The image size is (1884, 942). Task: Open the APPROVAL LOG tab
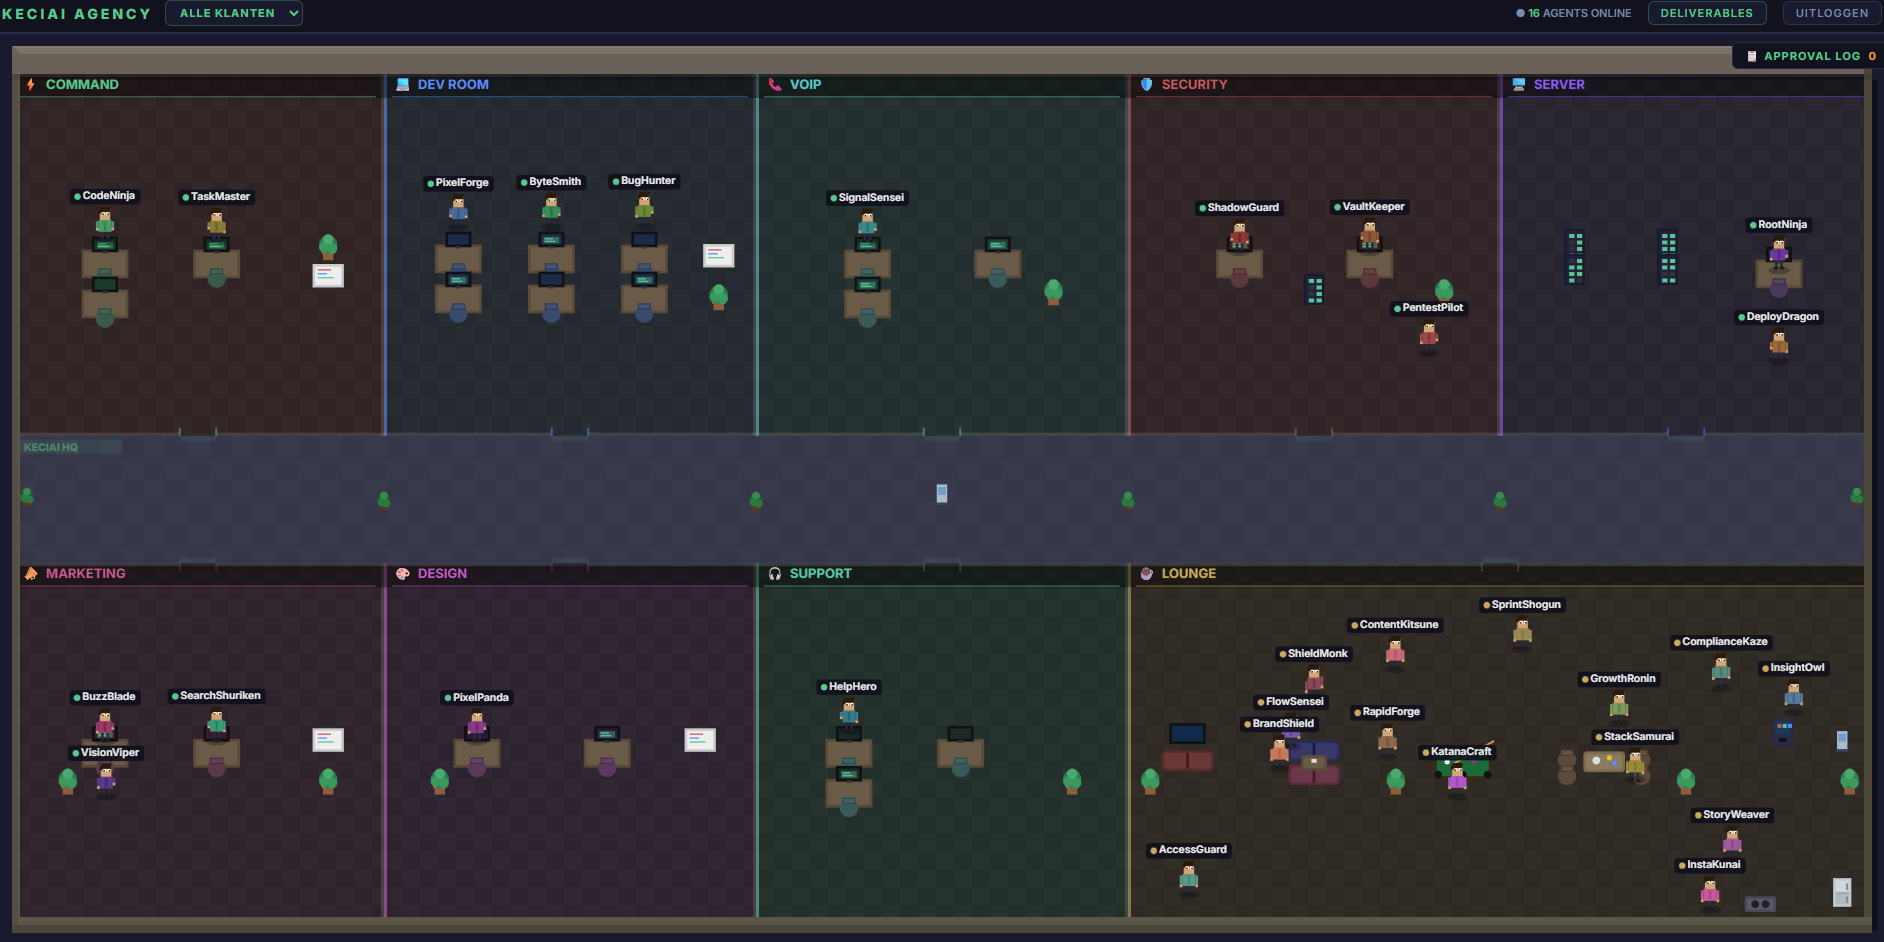click(1808, 56)
